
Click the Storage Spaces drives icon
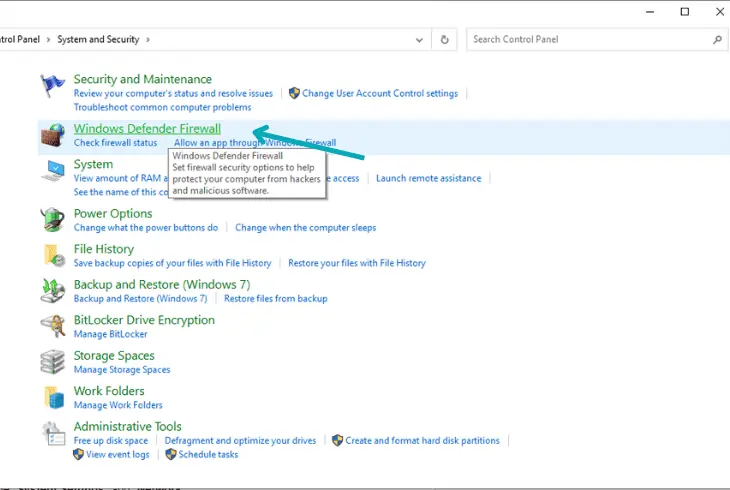point(53,362)
